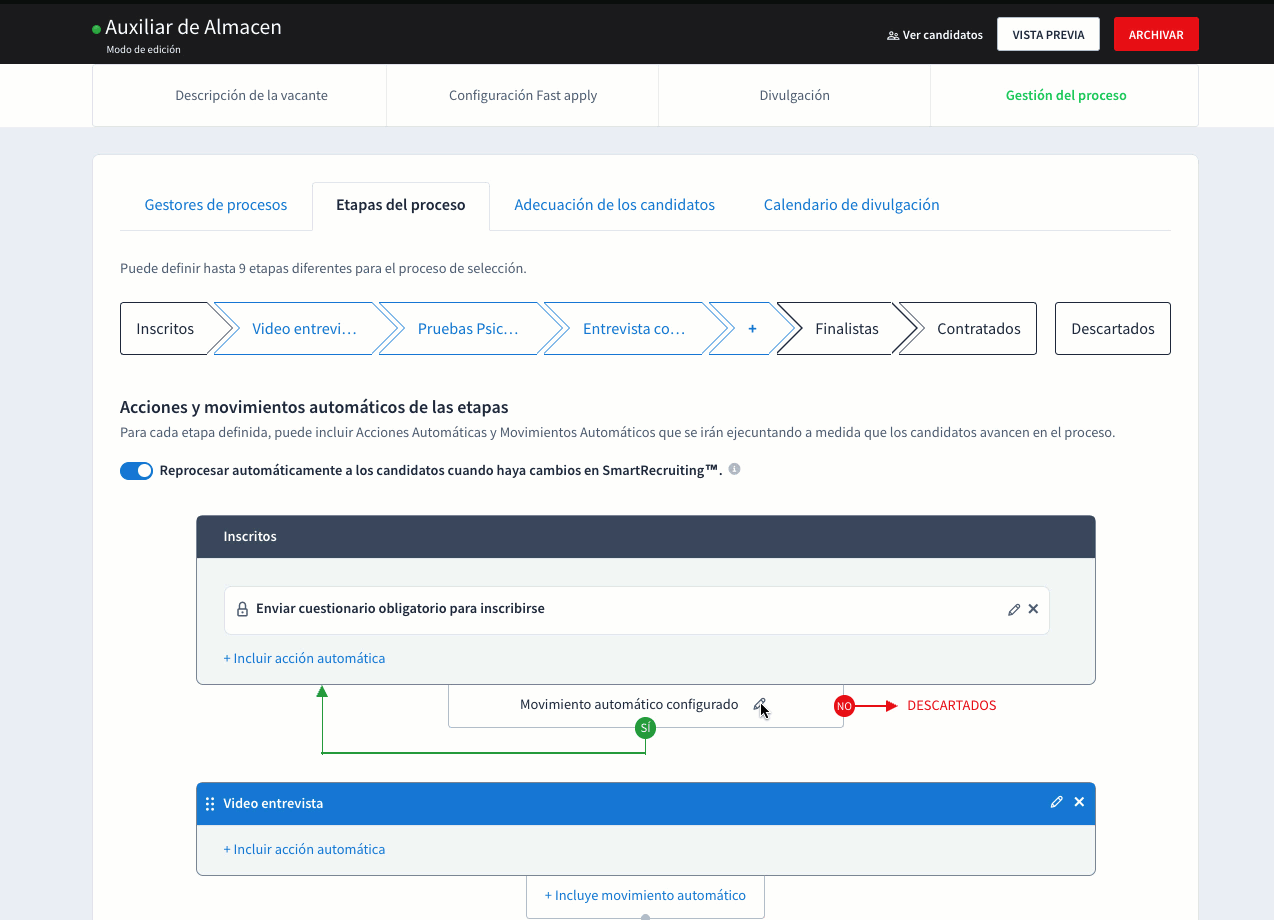Screen dimensions: 1274x920
Task: Toggle off automatic reprocessing of candidates
Action: pos(136,470)
